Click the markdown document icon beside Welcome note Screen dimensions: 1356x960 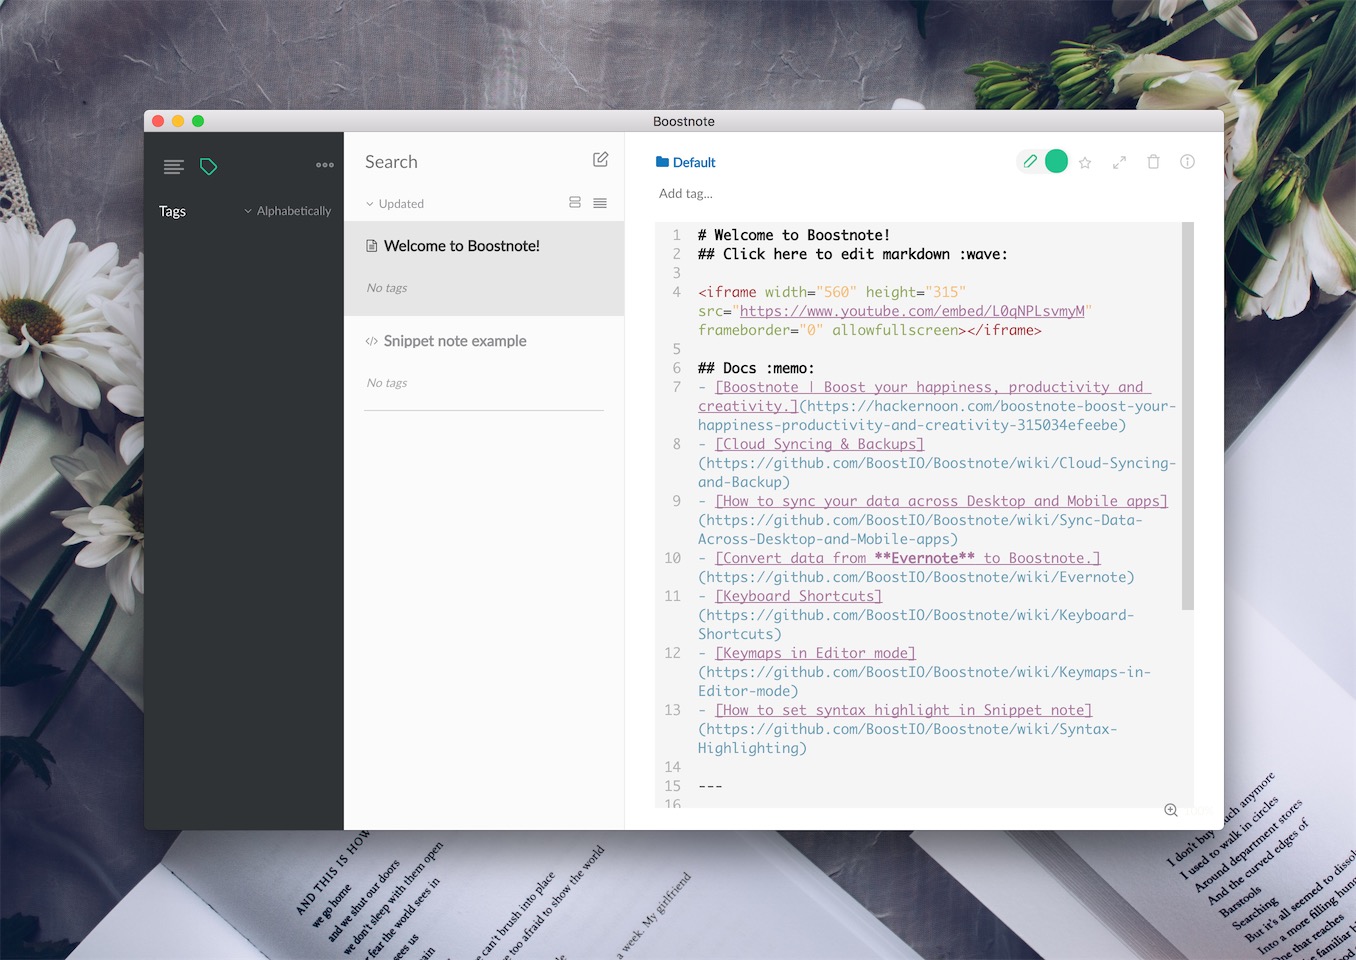tap(372, 246)
